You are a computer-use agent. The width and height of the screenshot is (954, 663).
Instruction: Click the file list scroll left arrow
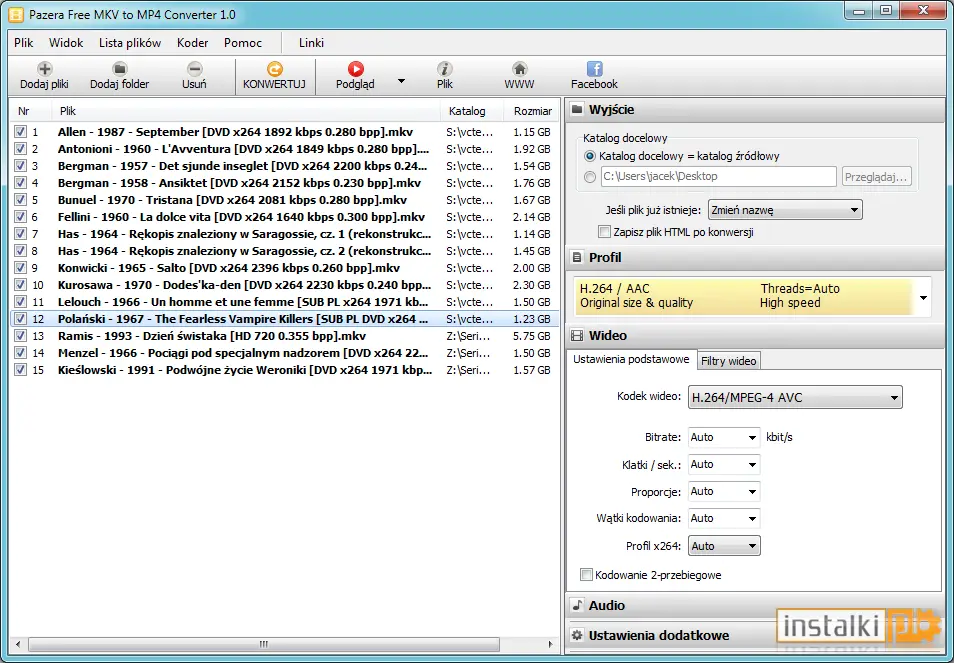click(18, 644)
